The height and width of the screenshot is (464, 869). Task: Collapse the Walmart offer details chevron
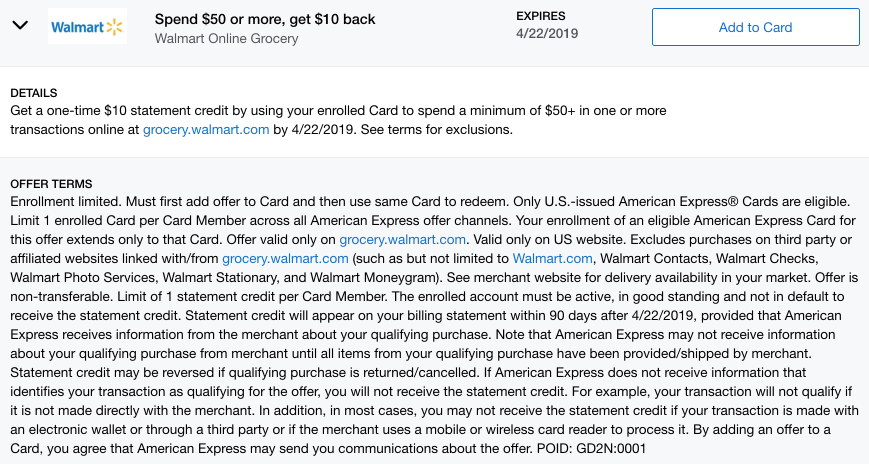click(x=19, y=27)
